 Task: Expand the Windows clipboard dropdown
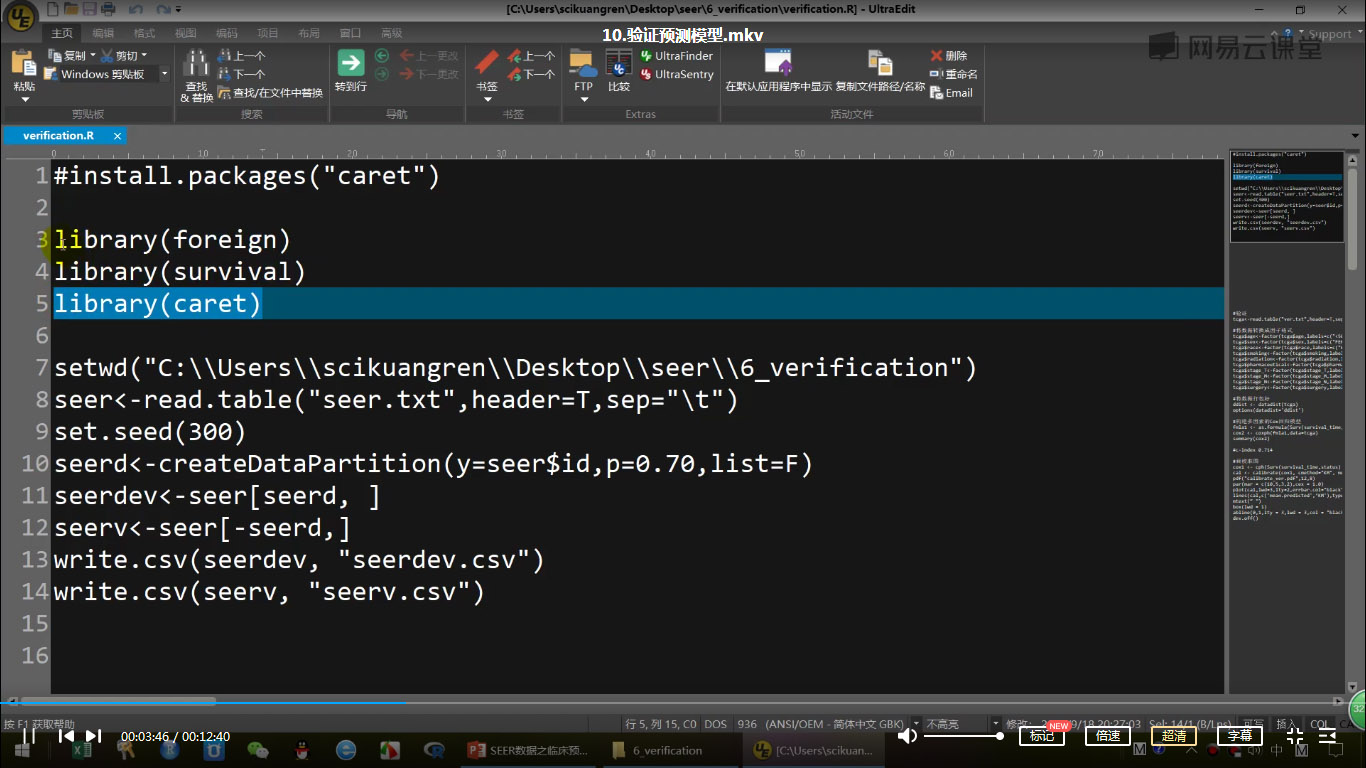[x=164, y=74]
